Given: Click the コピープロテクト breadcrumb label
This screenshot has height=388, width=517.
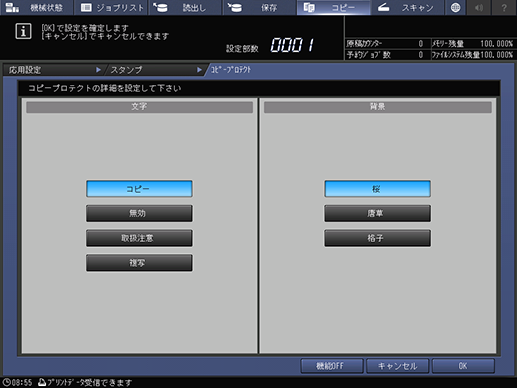Looking at the screenshot, I should coord(231,70).
